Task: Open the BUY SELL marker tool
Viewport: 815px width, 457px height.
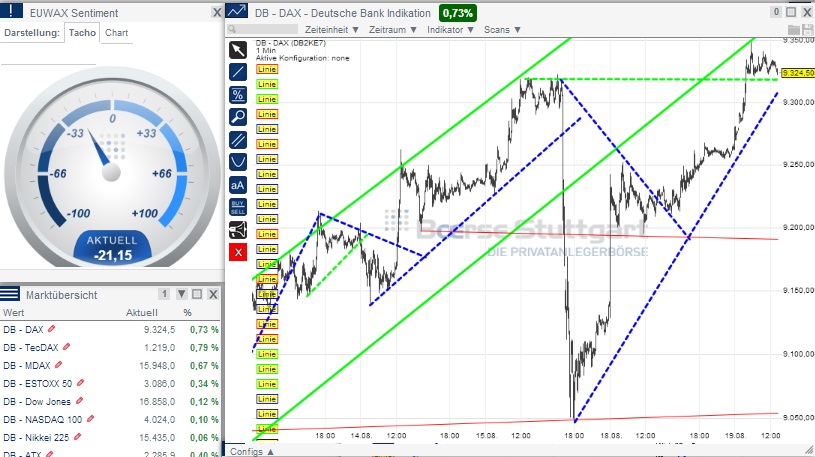Action: [x=238, y=207]
